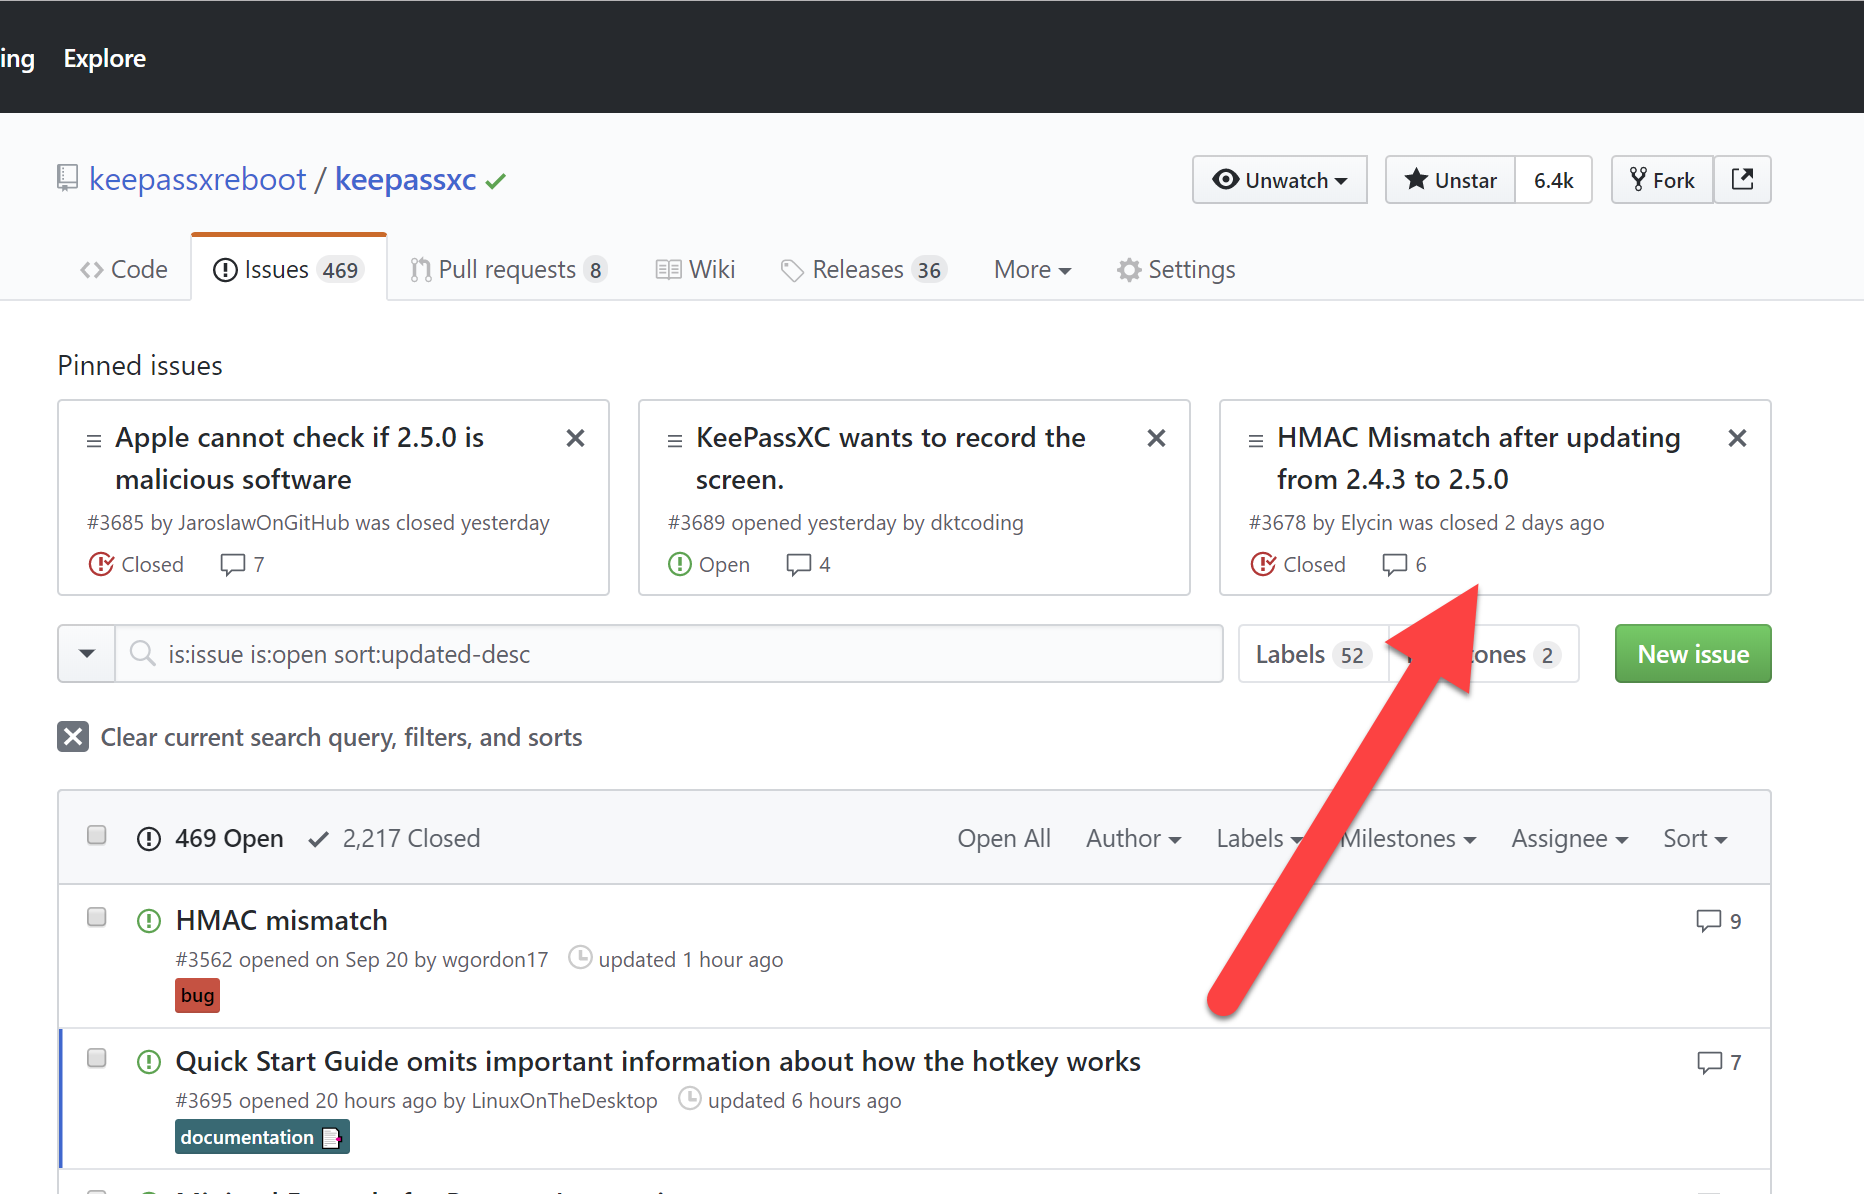
Task: Click the repository book icon beside keepassxcreboot
Action: [66, 178]
